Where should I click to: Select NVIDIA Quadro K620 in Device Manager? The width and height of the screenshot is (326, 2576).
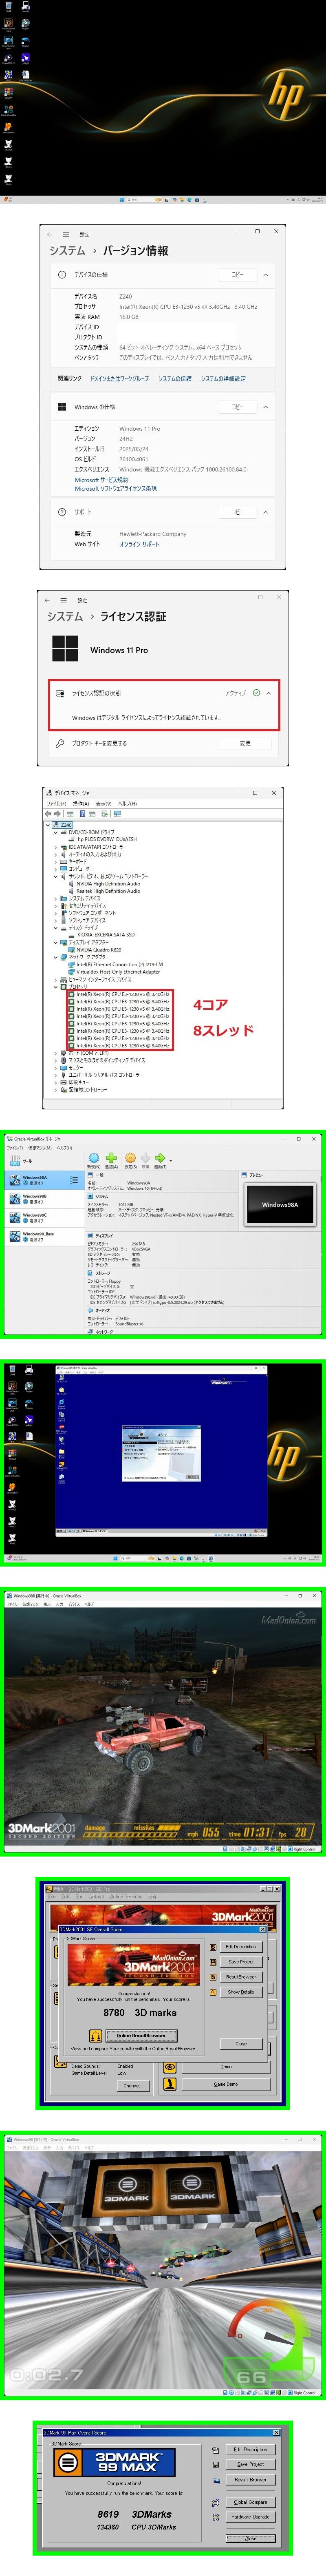99,949
